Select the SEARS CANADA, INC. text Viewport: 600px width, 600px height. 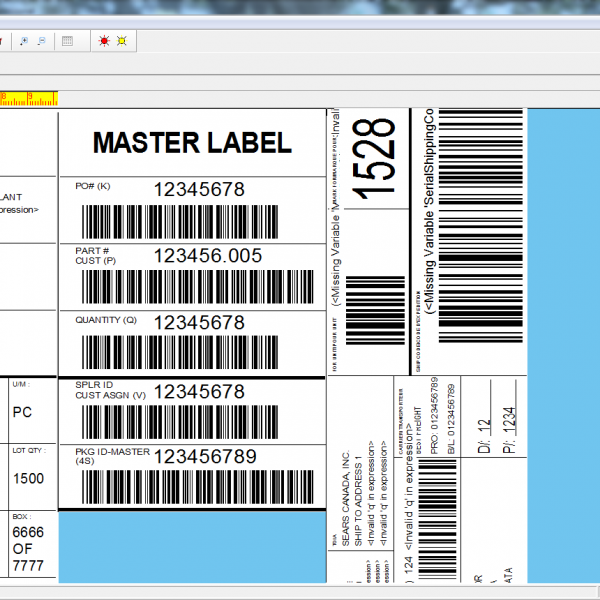[346, 499]
